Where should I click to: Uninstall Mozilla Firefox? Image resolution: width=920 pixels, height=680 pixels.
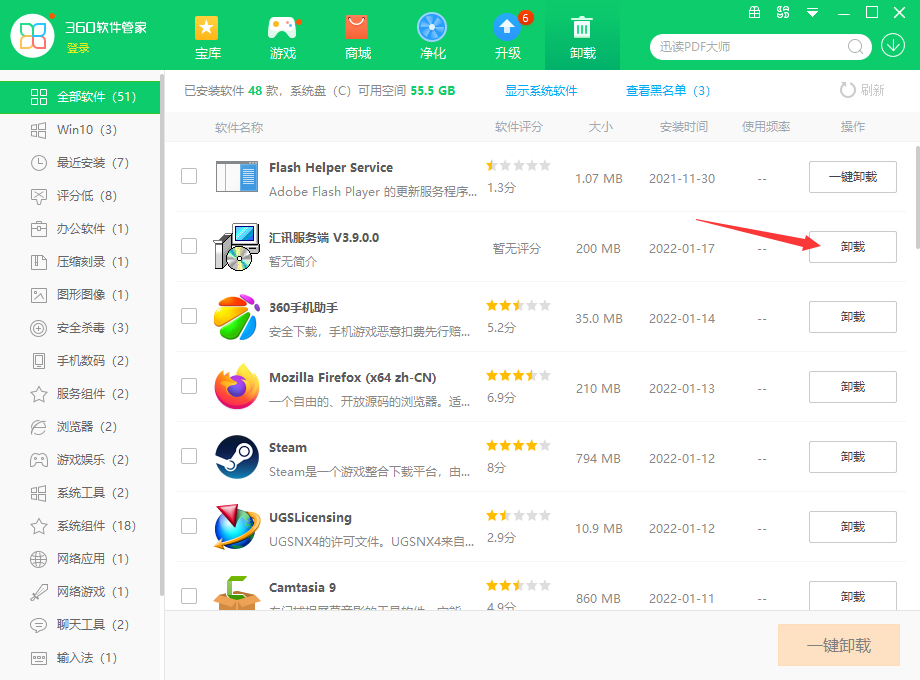pyautogui.click(x=853, y=387)
